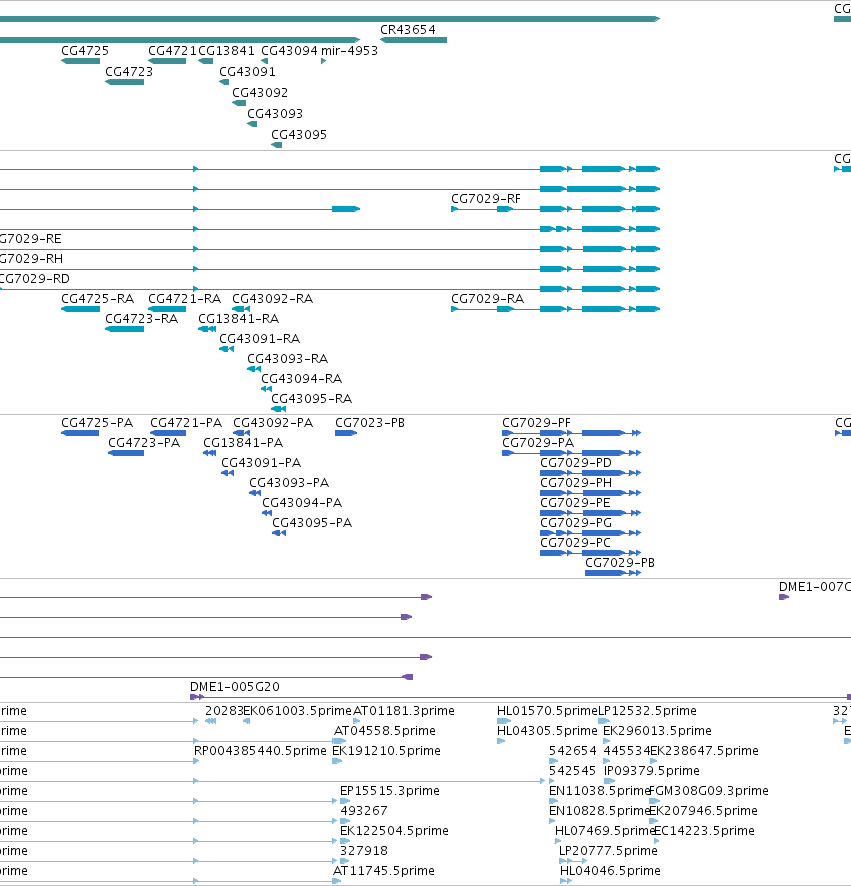Screen dimensions: 851x886
Task: Click the CG4723 gene label
Action: click(129, 72)
